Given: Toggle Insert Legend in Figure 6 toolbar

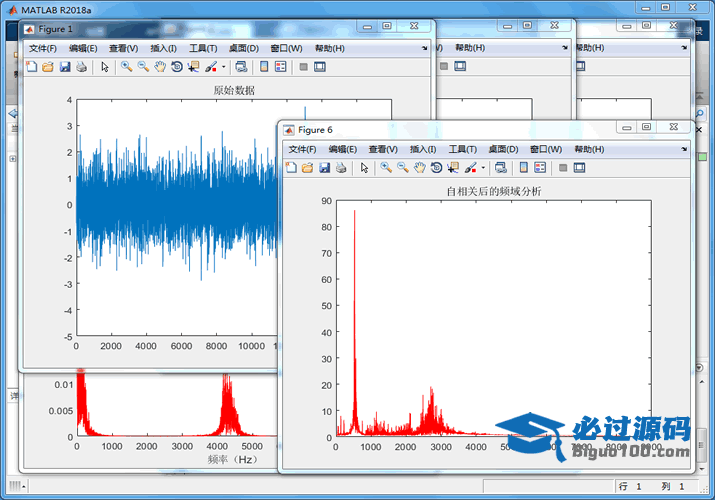Looking at the screenshot, I should coord(539,167).
